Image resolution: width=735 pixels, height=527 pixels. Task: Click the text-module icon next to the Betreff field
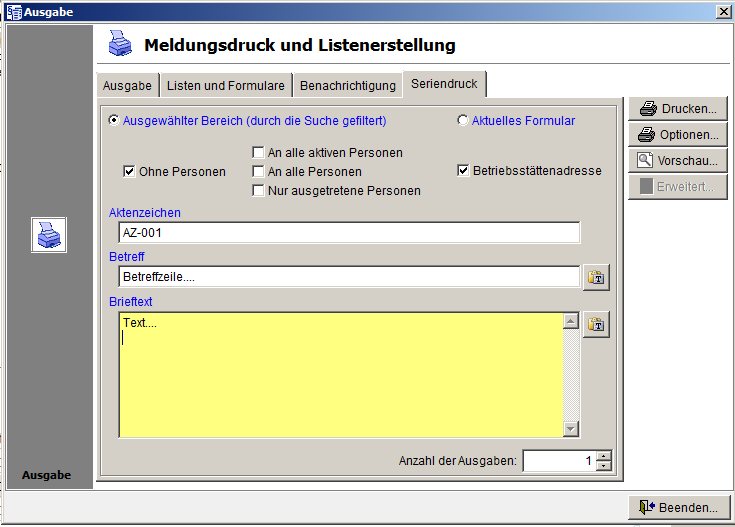(x=596, y=277)
